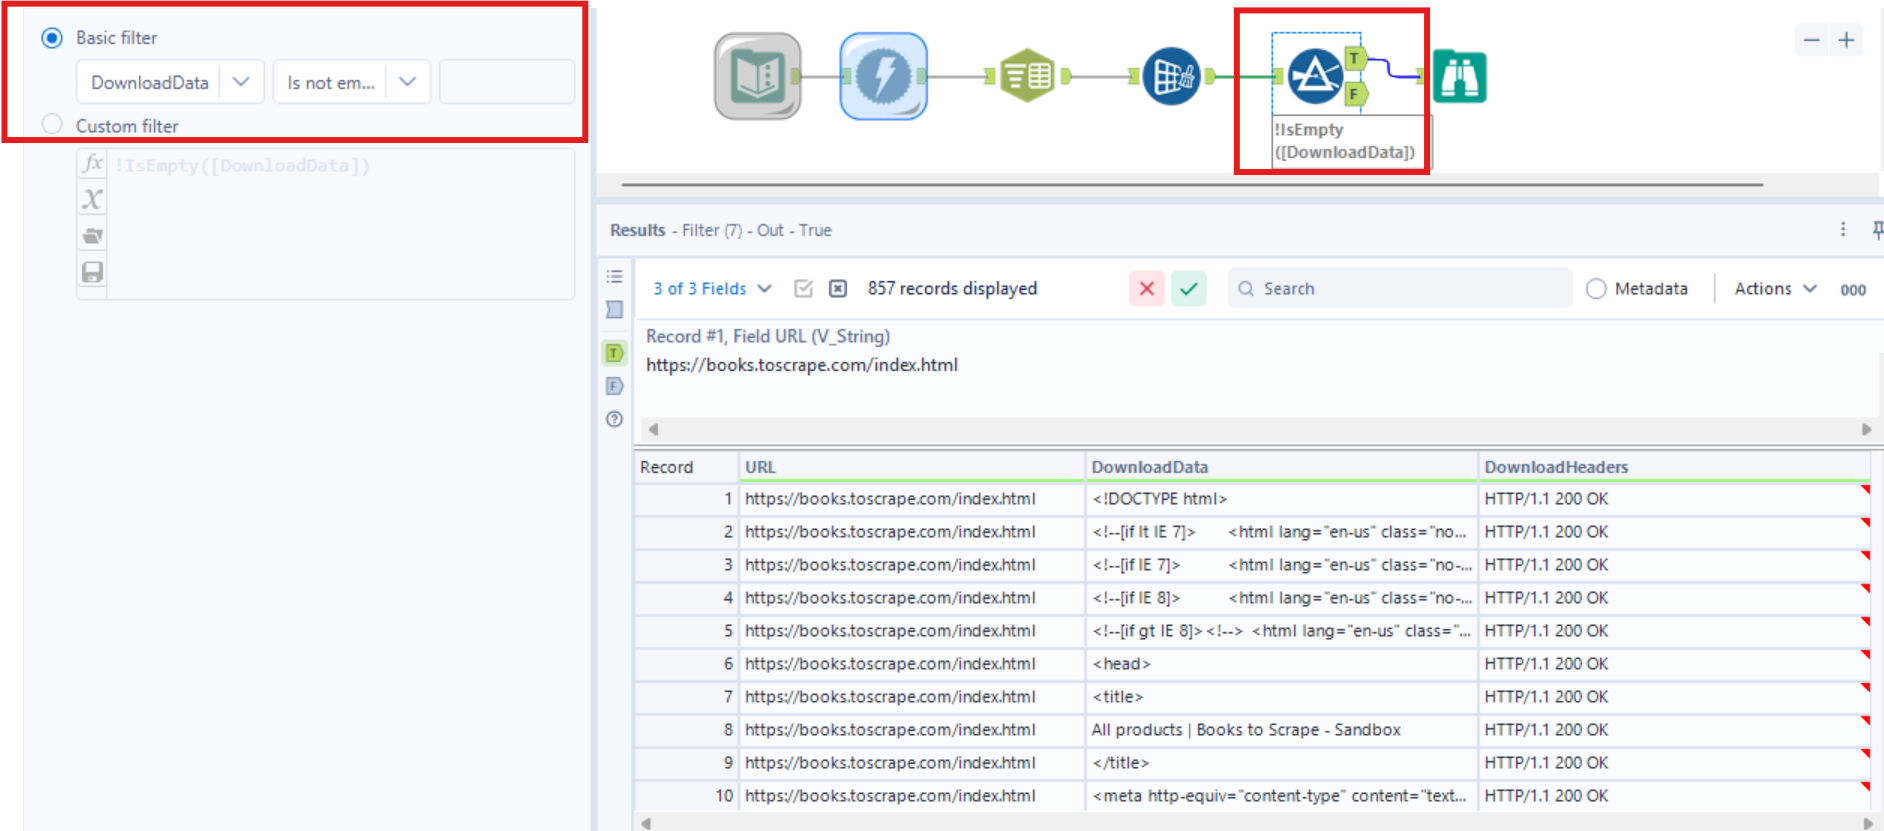Select the Input Data book tool icon
This screenshot has width=1884, height=831.
point(757,76)
